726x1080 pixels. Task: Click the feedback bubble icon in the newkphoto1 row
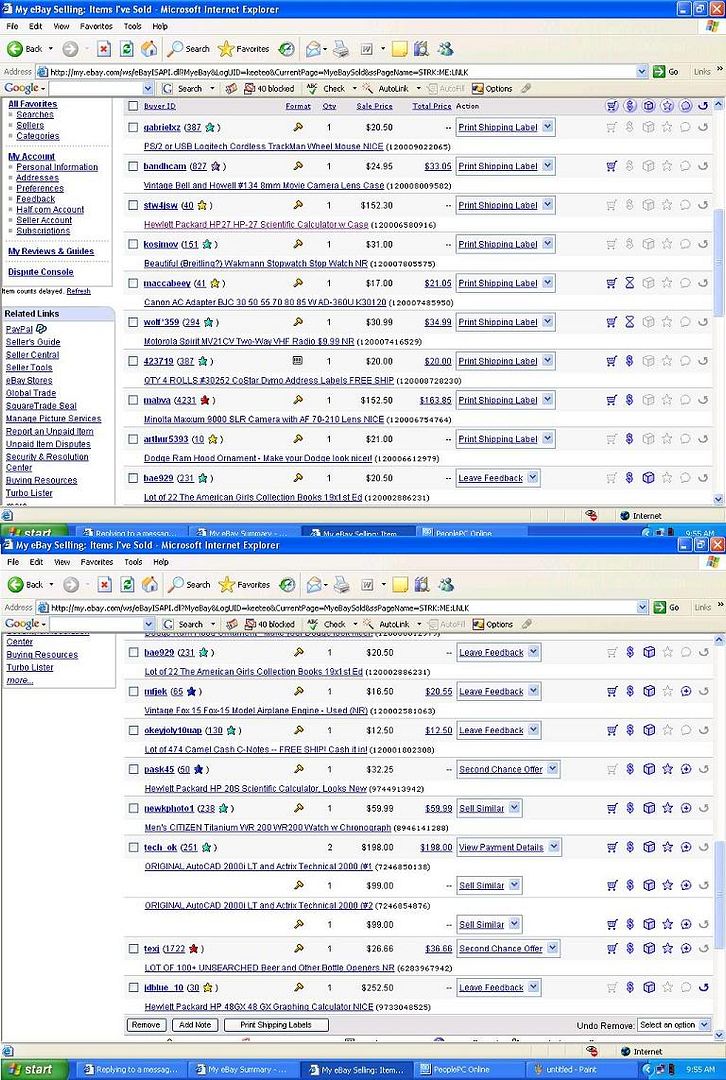point(686,808)
